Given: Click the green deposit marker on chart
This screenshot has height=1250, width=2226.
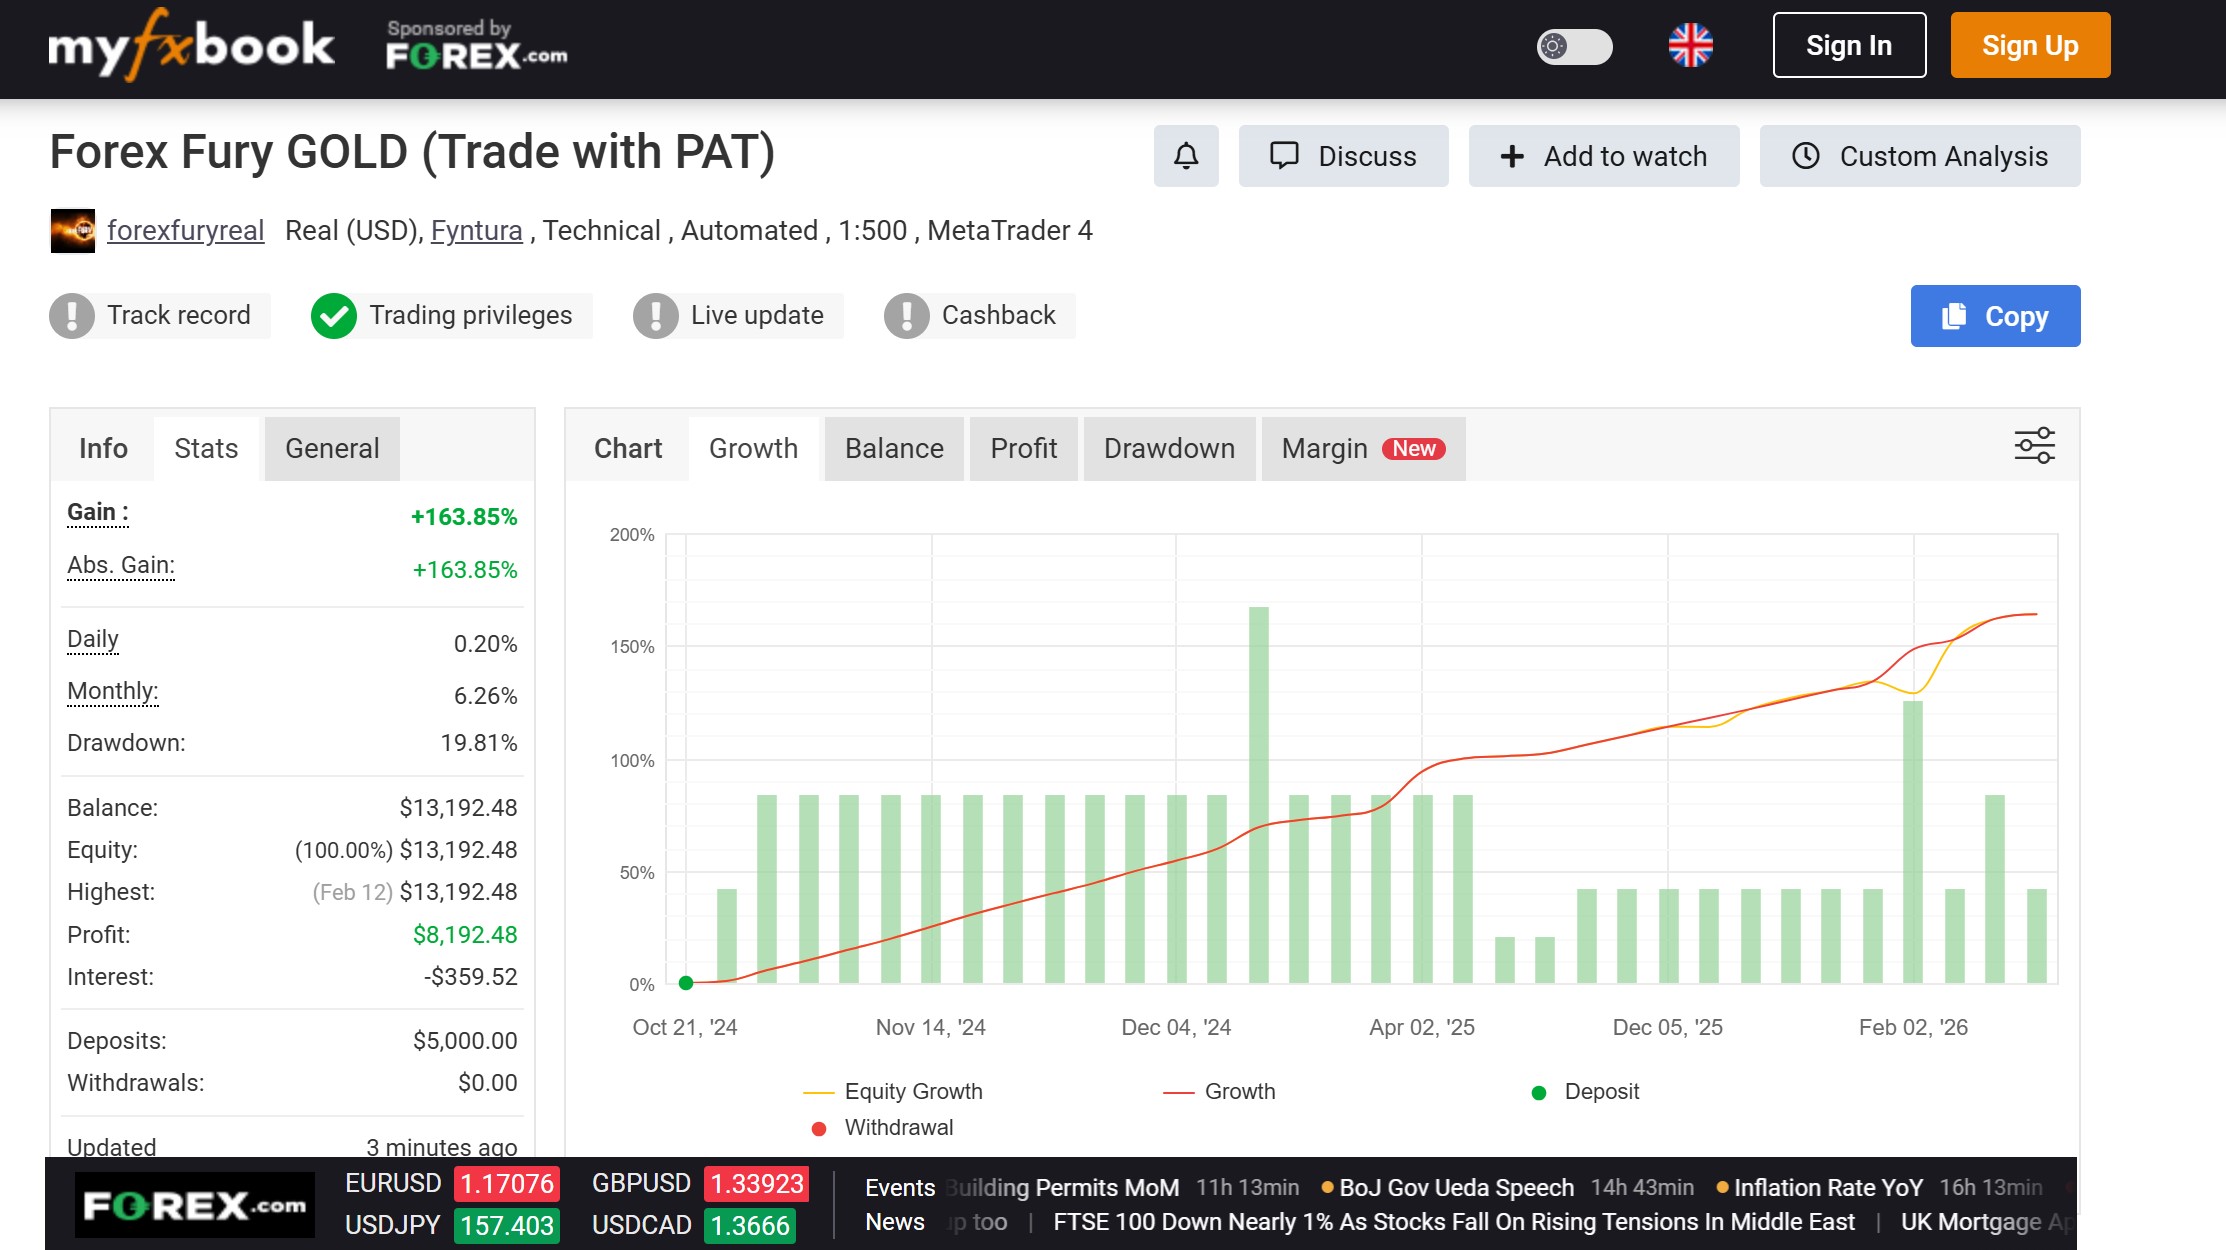Looking at the screenshot, I should pyautogui.click(x=686, y=983).
